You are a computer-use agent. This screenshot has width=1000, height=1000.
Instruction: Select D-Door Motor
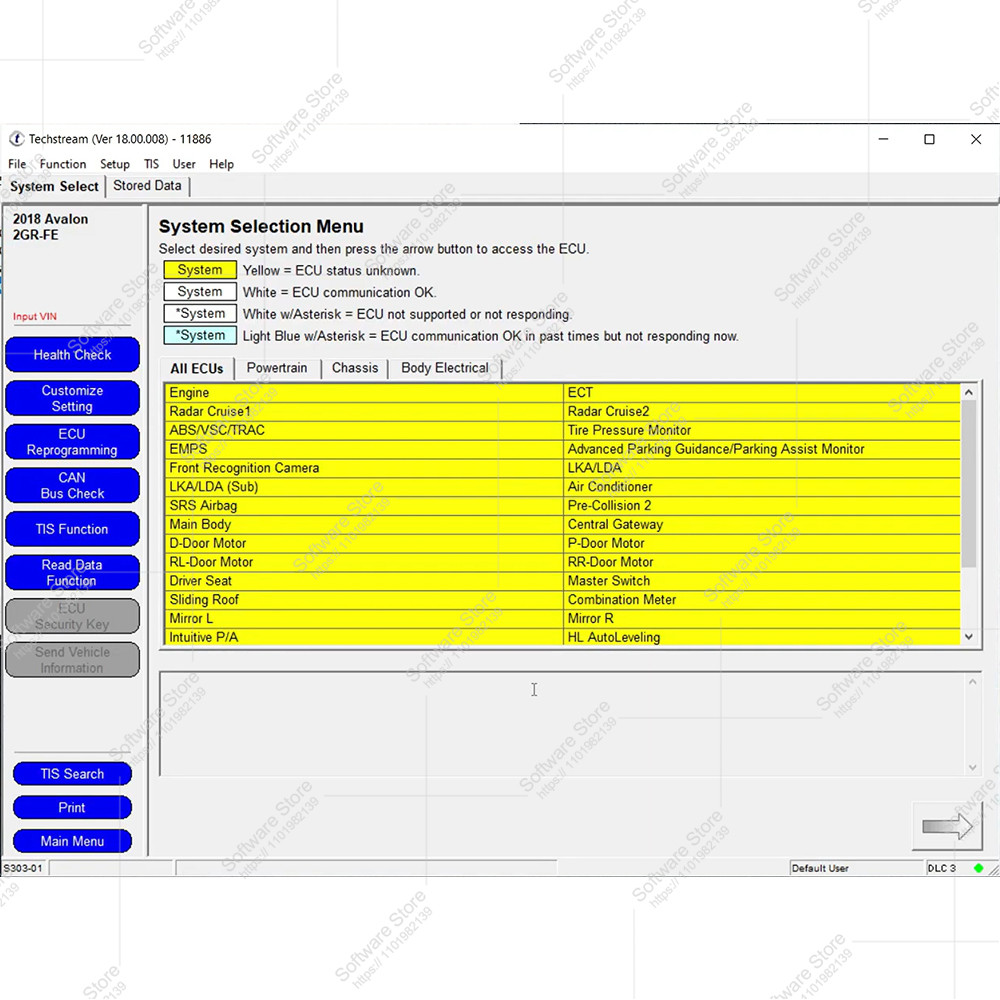tap(364, 543)
